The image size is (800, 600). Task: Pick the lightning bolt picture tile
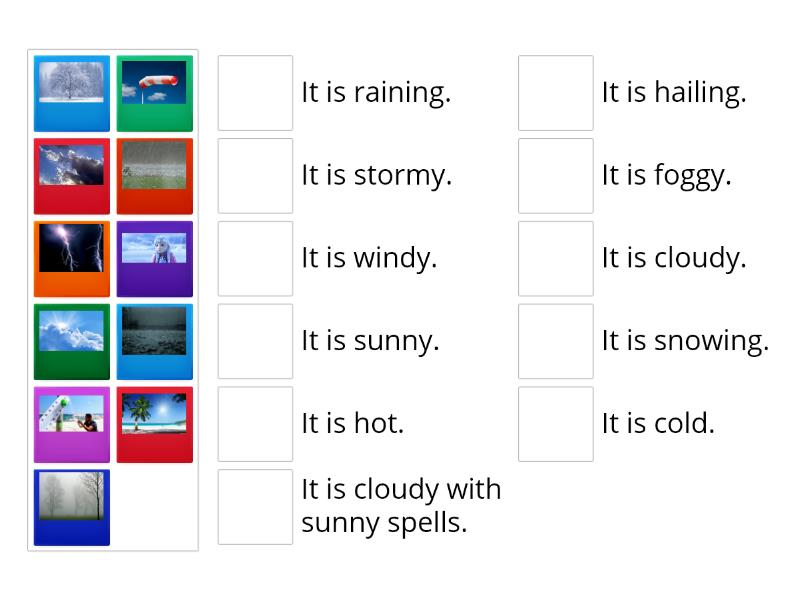click(72, 259)
